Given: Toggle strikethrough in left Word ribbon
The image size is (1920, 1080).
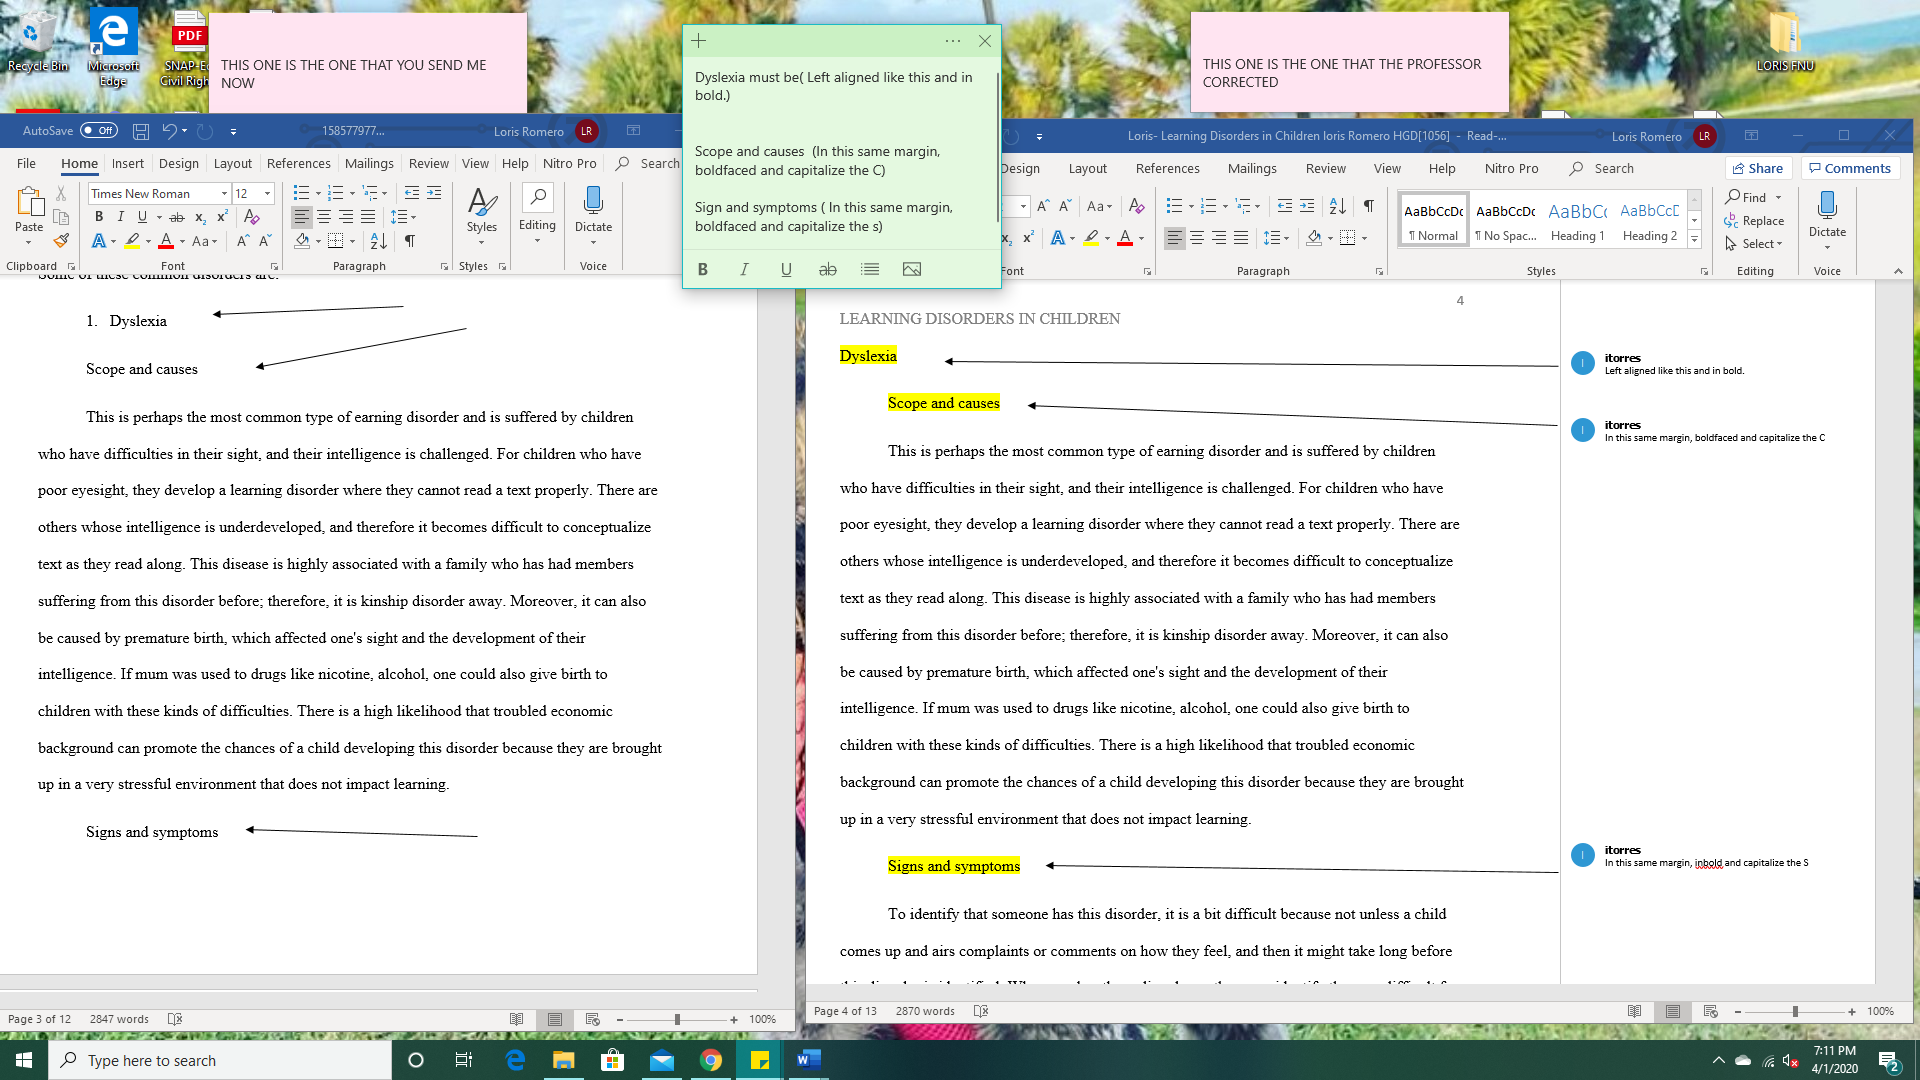Looking at the screenshot, I should click(177, 217).
